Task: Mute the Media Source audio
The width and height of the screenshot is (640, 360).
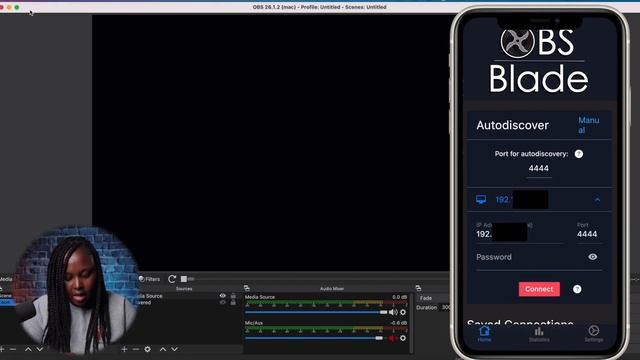Action: pyautogui.click(x=393, y=312)
